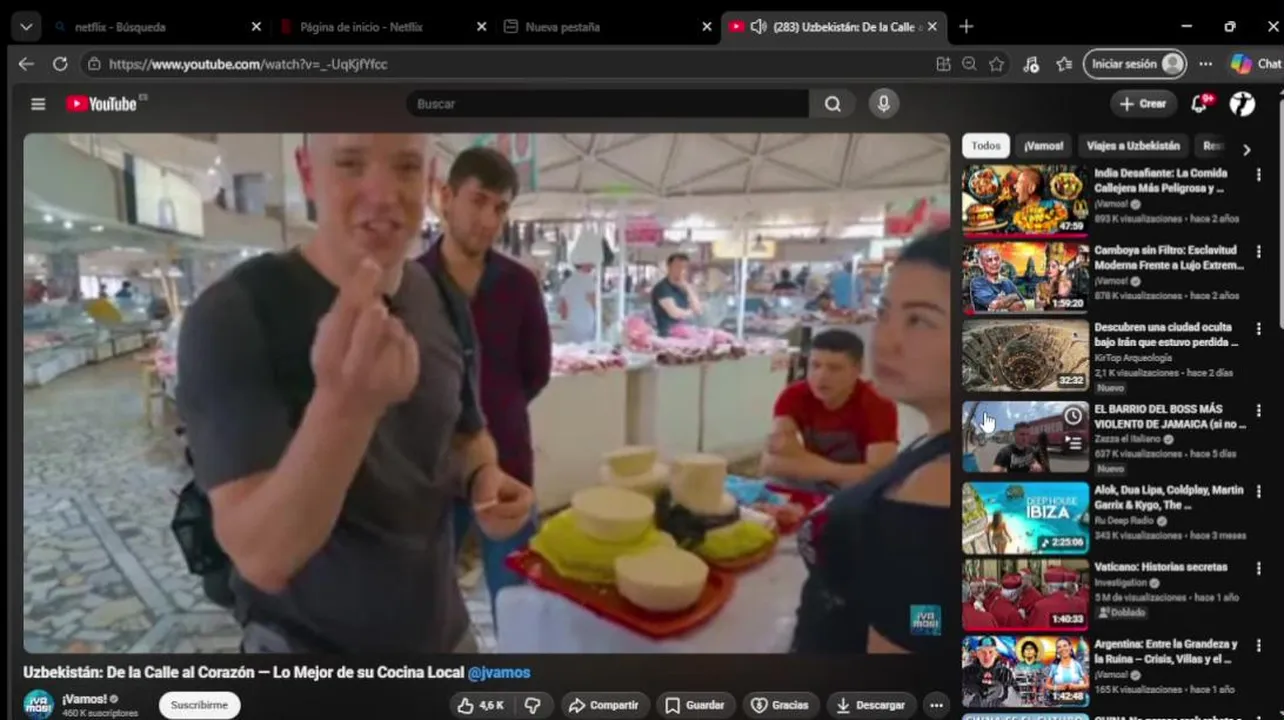This screenshot has width=1284, height=720.
Task: Open India Desafiante video thumbnail
Action: pos(1025,200)
